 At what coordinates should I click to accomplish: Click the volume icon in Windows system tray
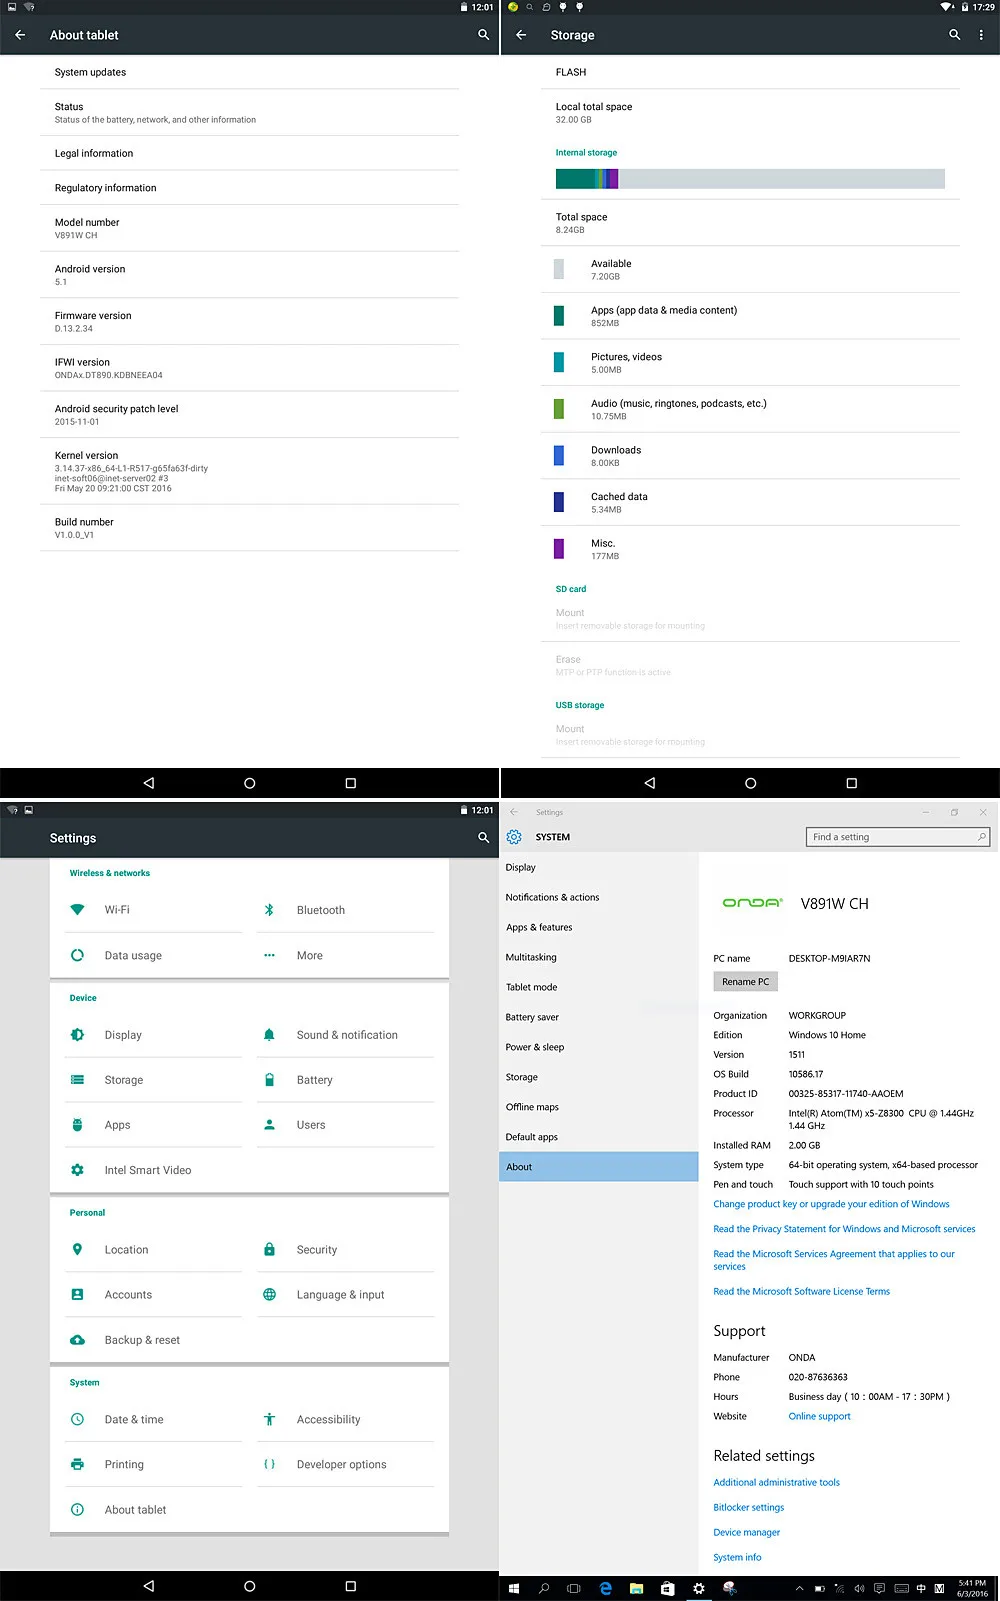pos(859,1588)
